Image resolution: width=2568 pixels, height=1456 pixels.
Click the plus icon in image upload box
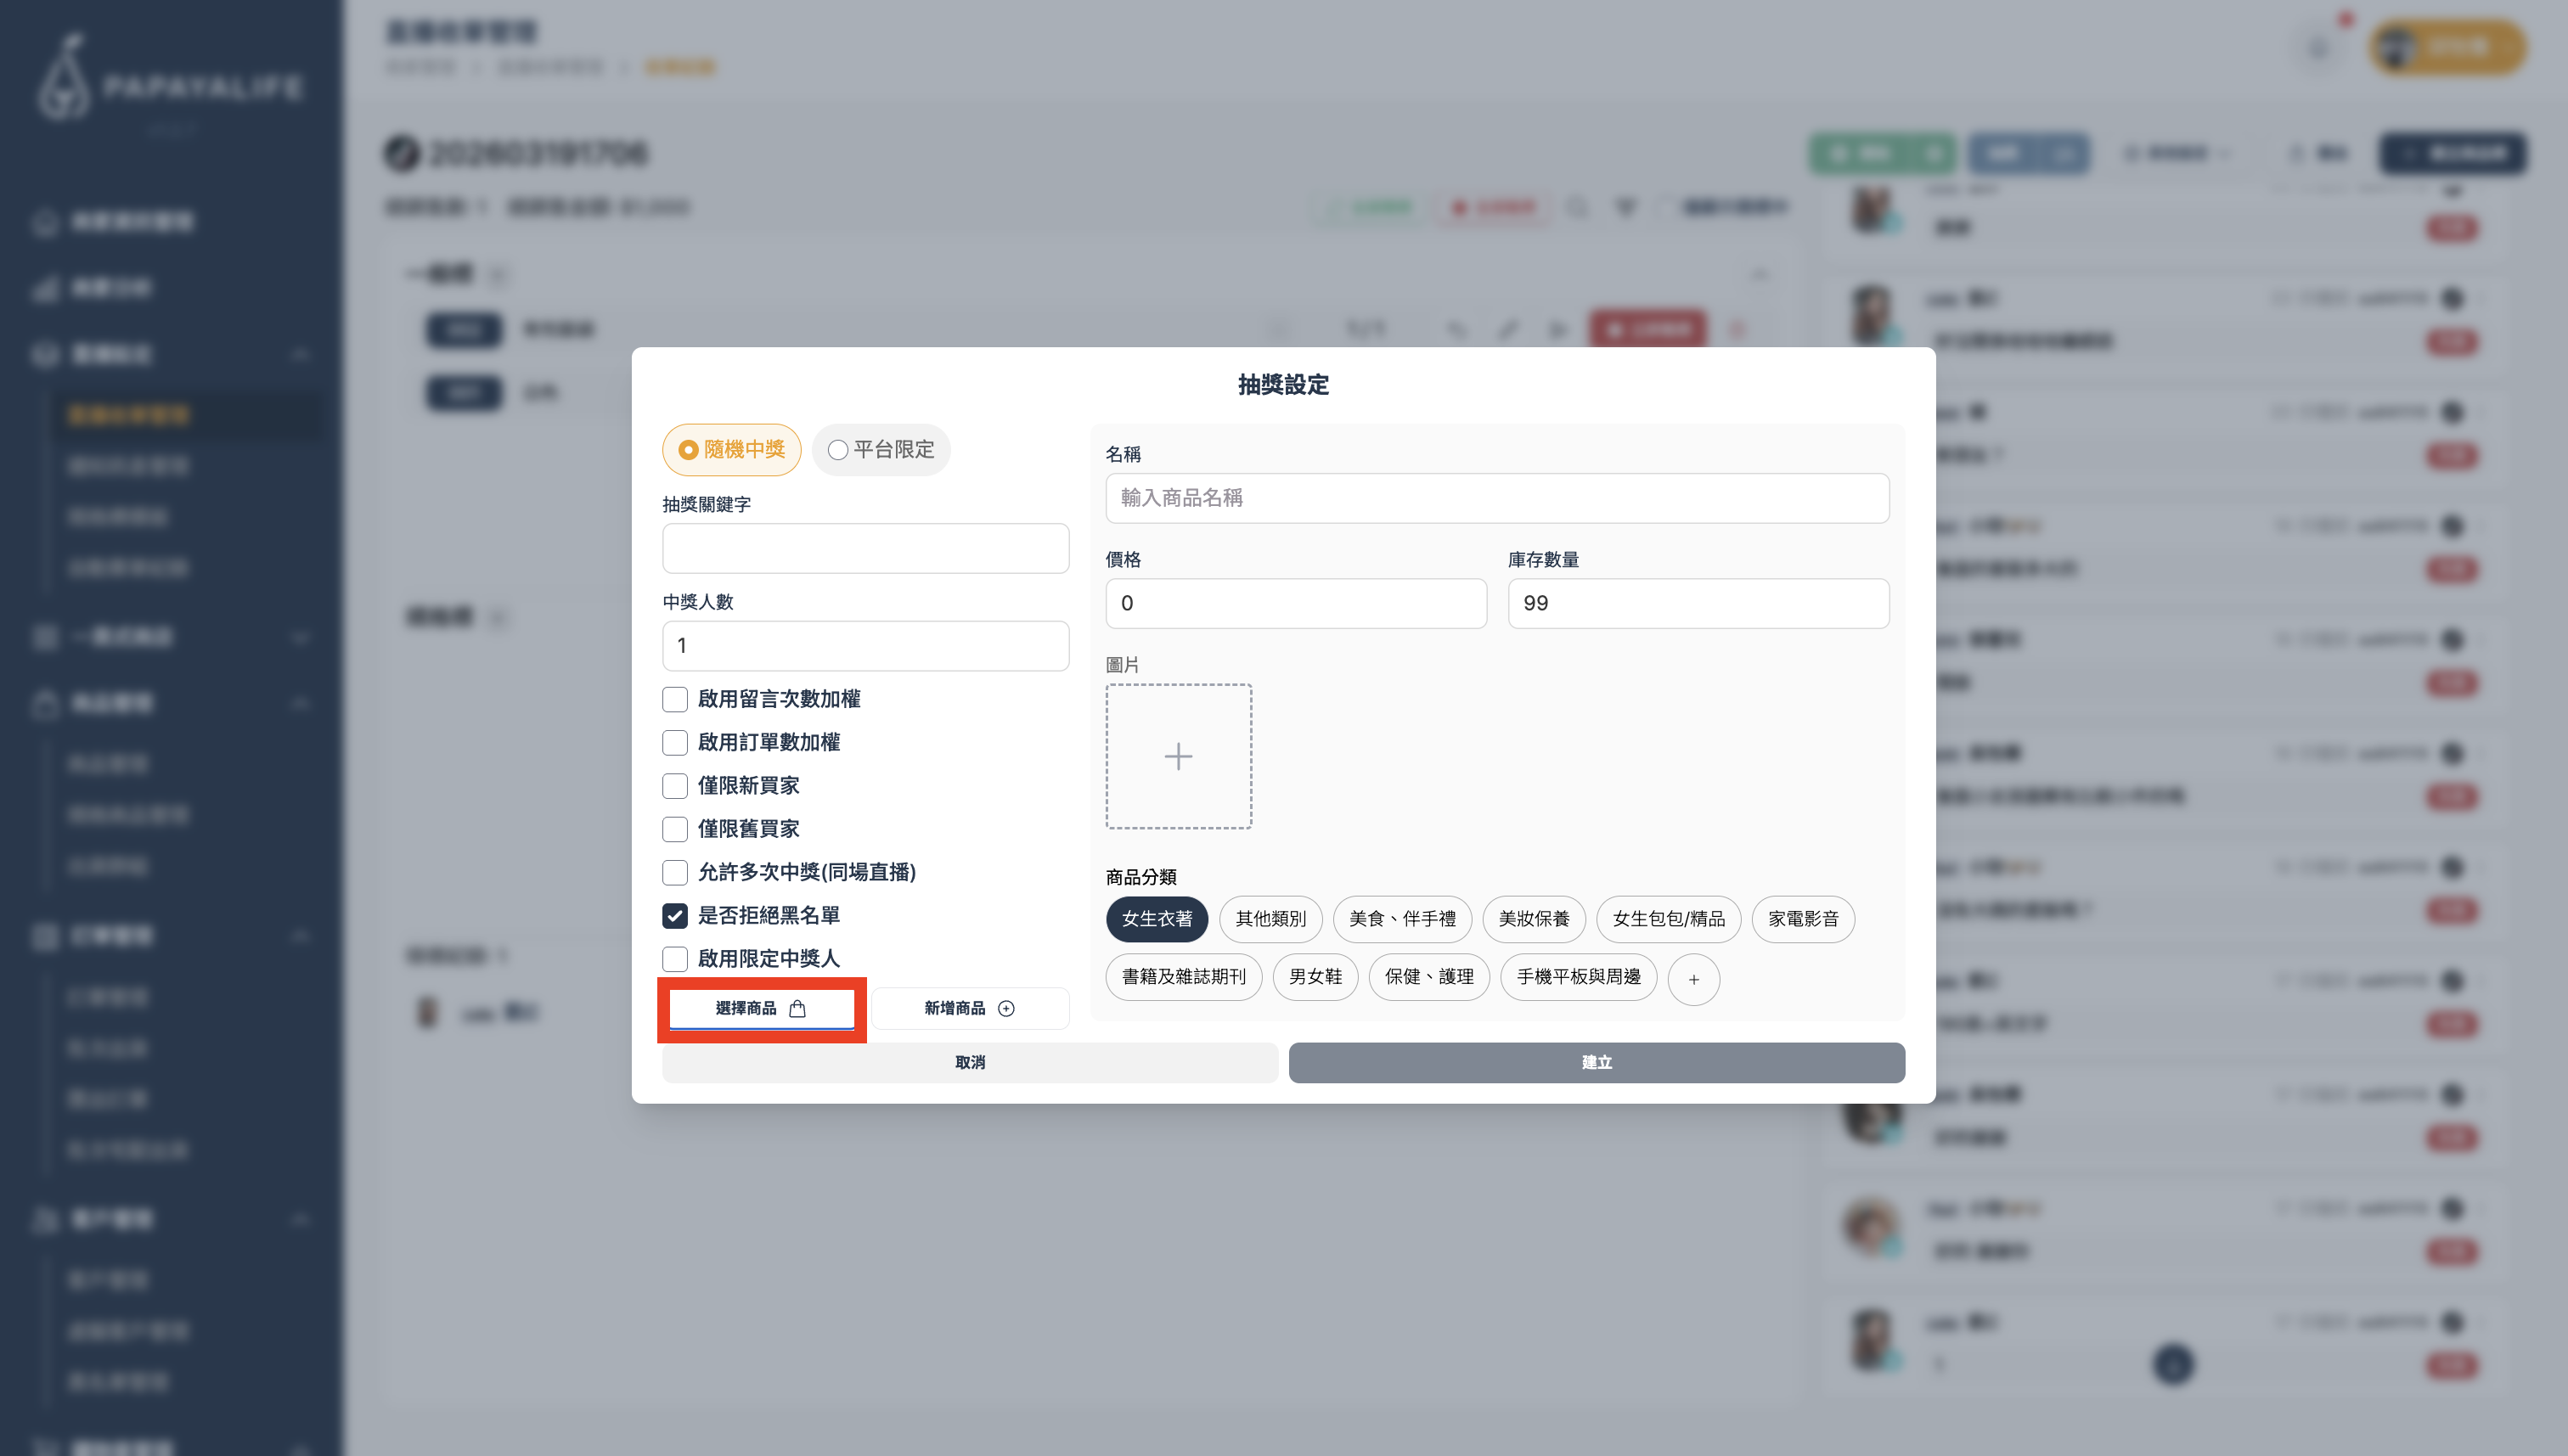[1178, 756]
